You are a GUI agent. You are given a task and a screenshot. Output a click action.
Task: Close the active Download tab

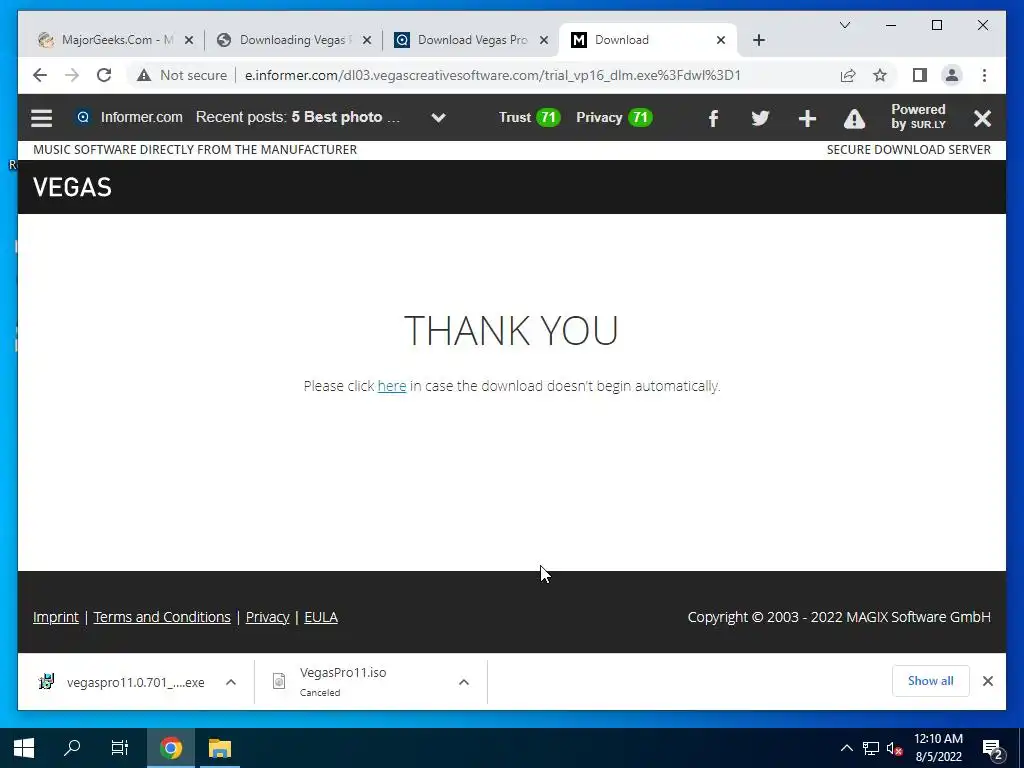click(721, 40)
